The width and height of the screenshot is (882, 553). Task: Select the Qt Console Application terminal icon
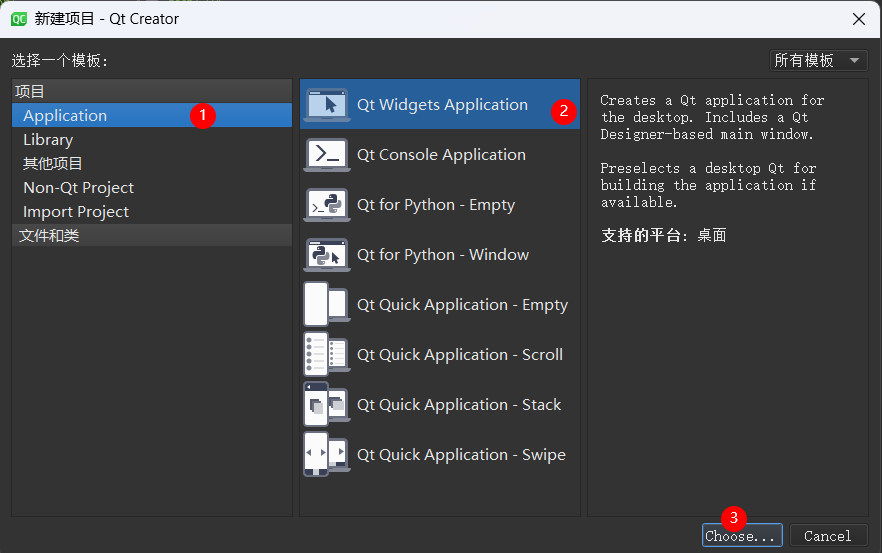pyautogui.click(x=327, y=155)
